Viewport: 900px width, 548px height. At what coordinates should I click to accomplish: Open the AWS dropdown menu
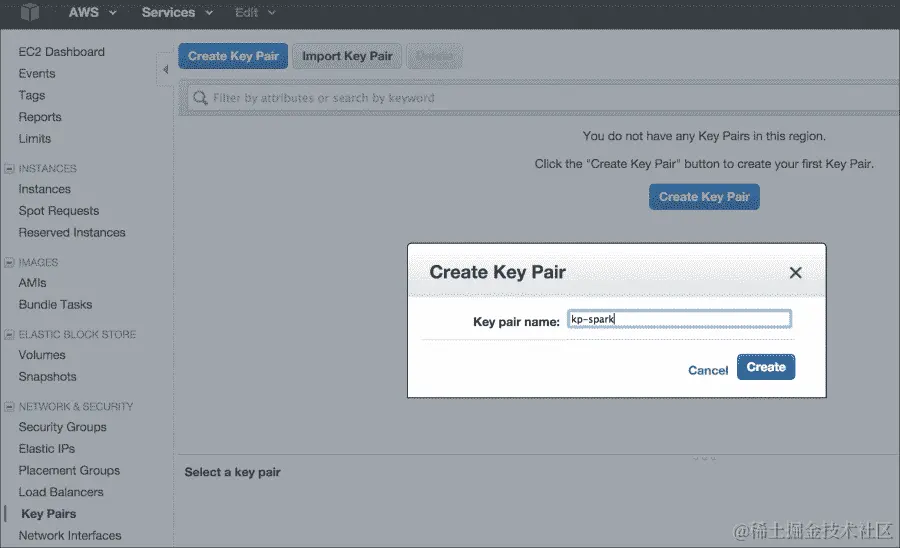coord(92,12)
